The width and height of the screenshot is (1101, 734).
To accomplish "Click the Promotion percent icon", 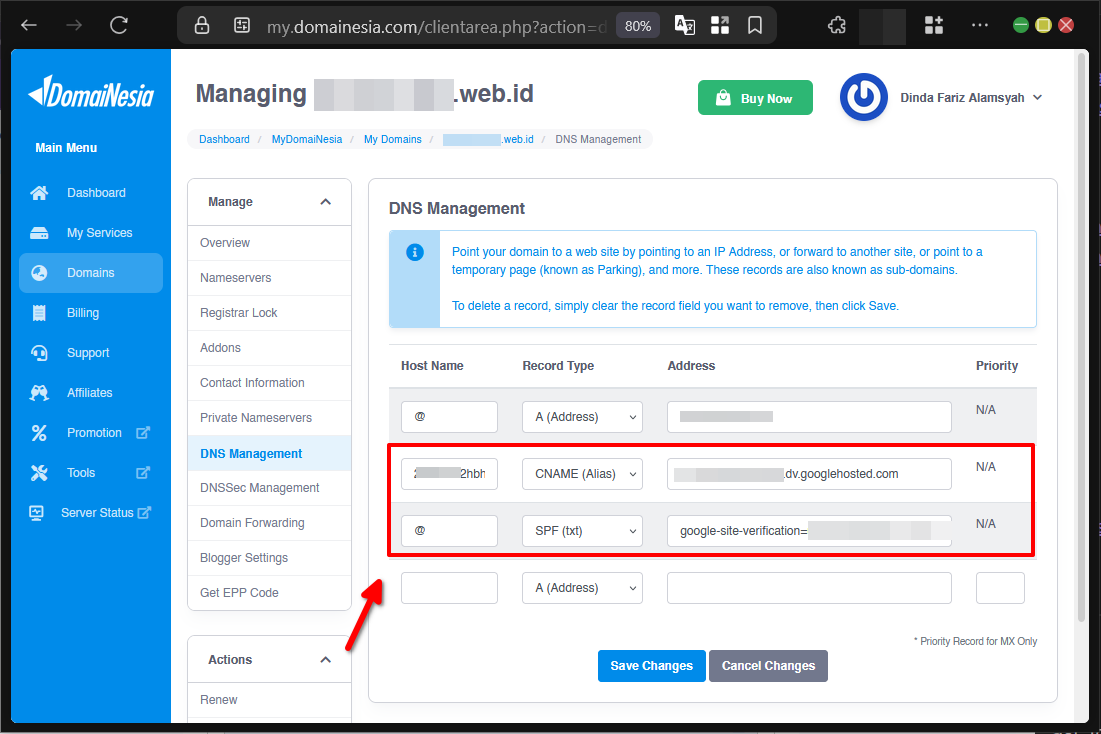I will [39, 433].
